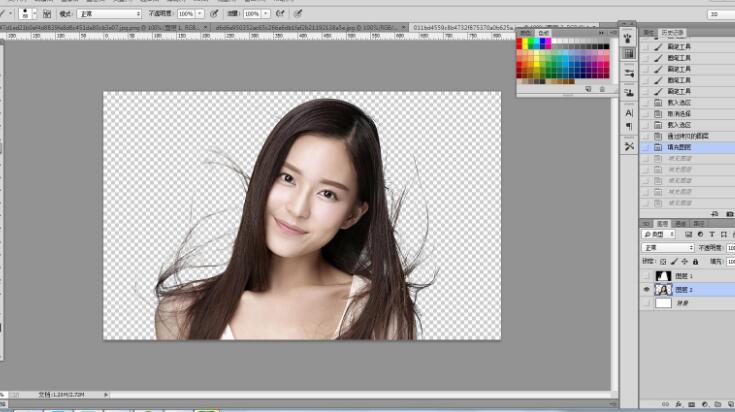The height and width of the screenshot is (412, 735).
Task: Open the Character panel icon (A|)
Action: point(629,113)
